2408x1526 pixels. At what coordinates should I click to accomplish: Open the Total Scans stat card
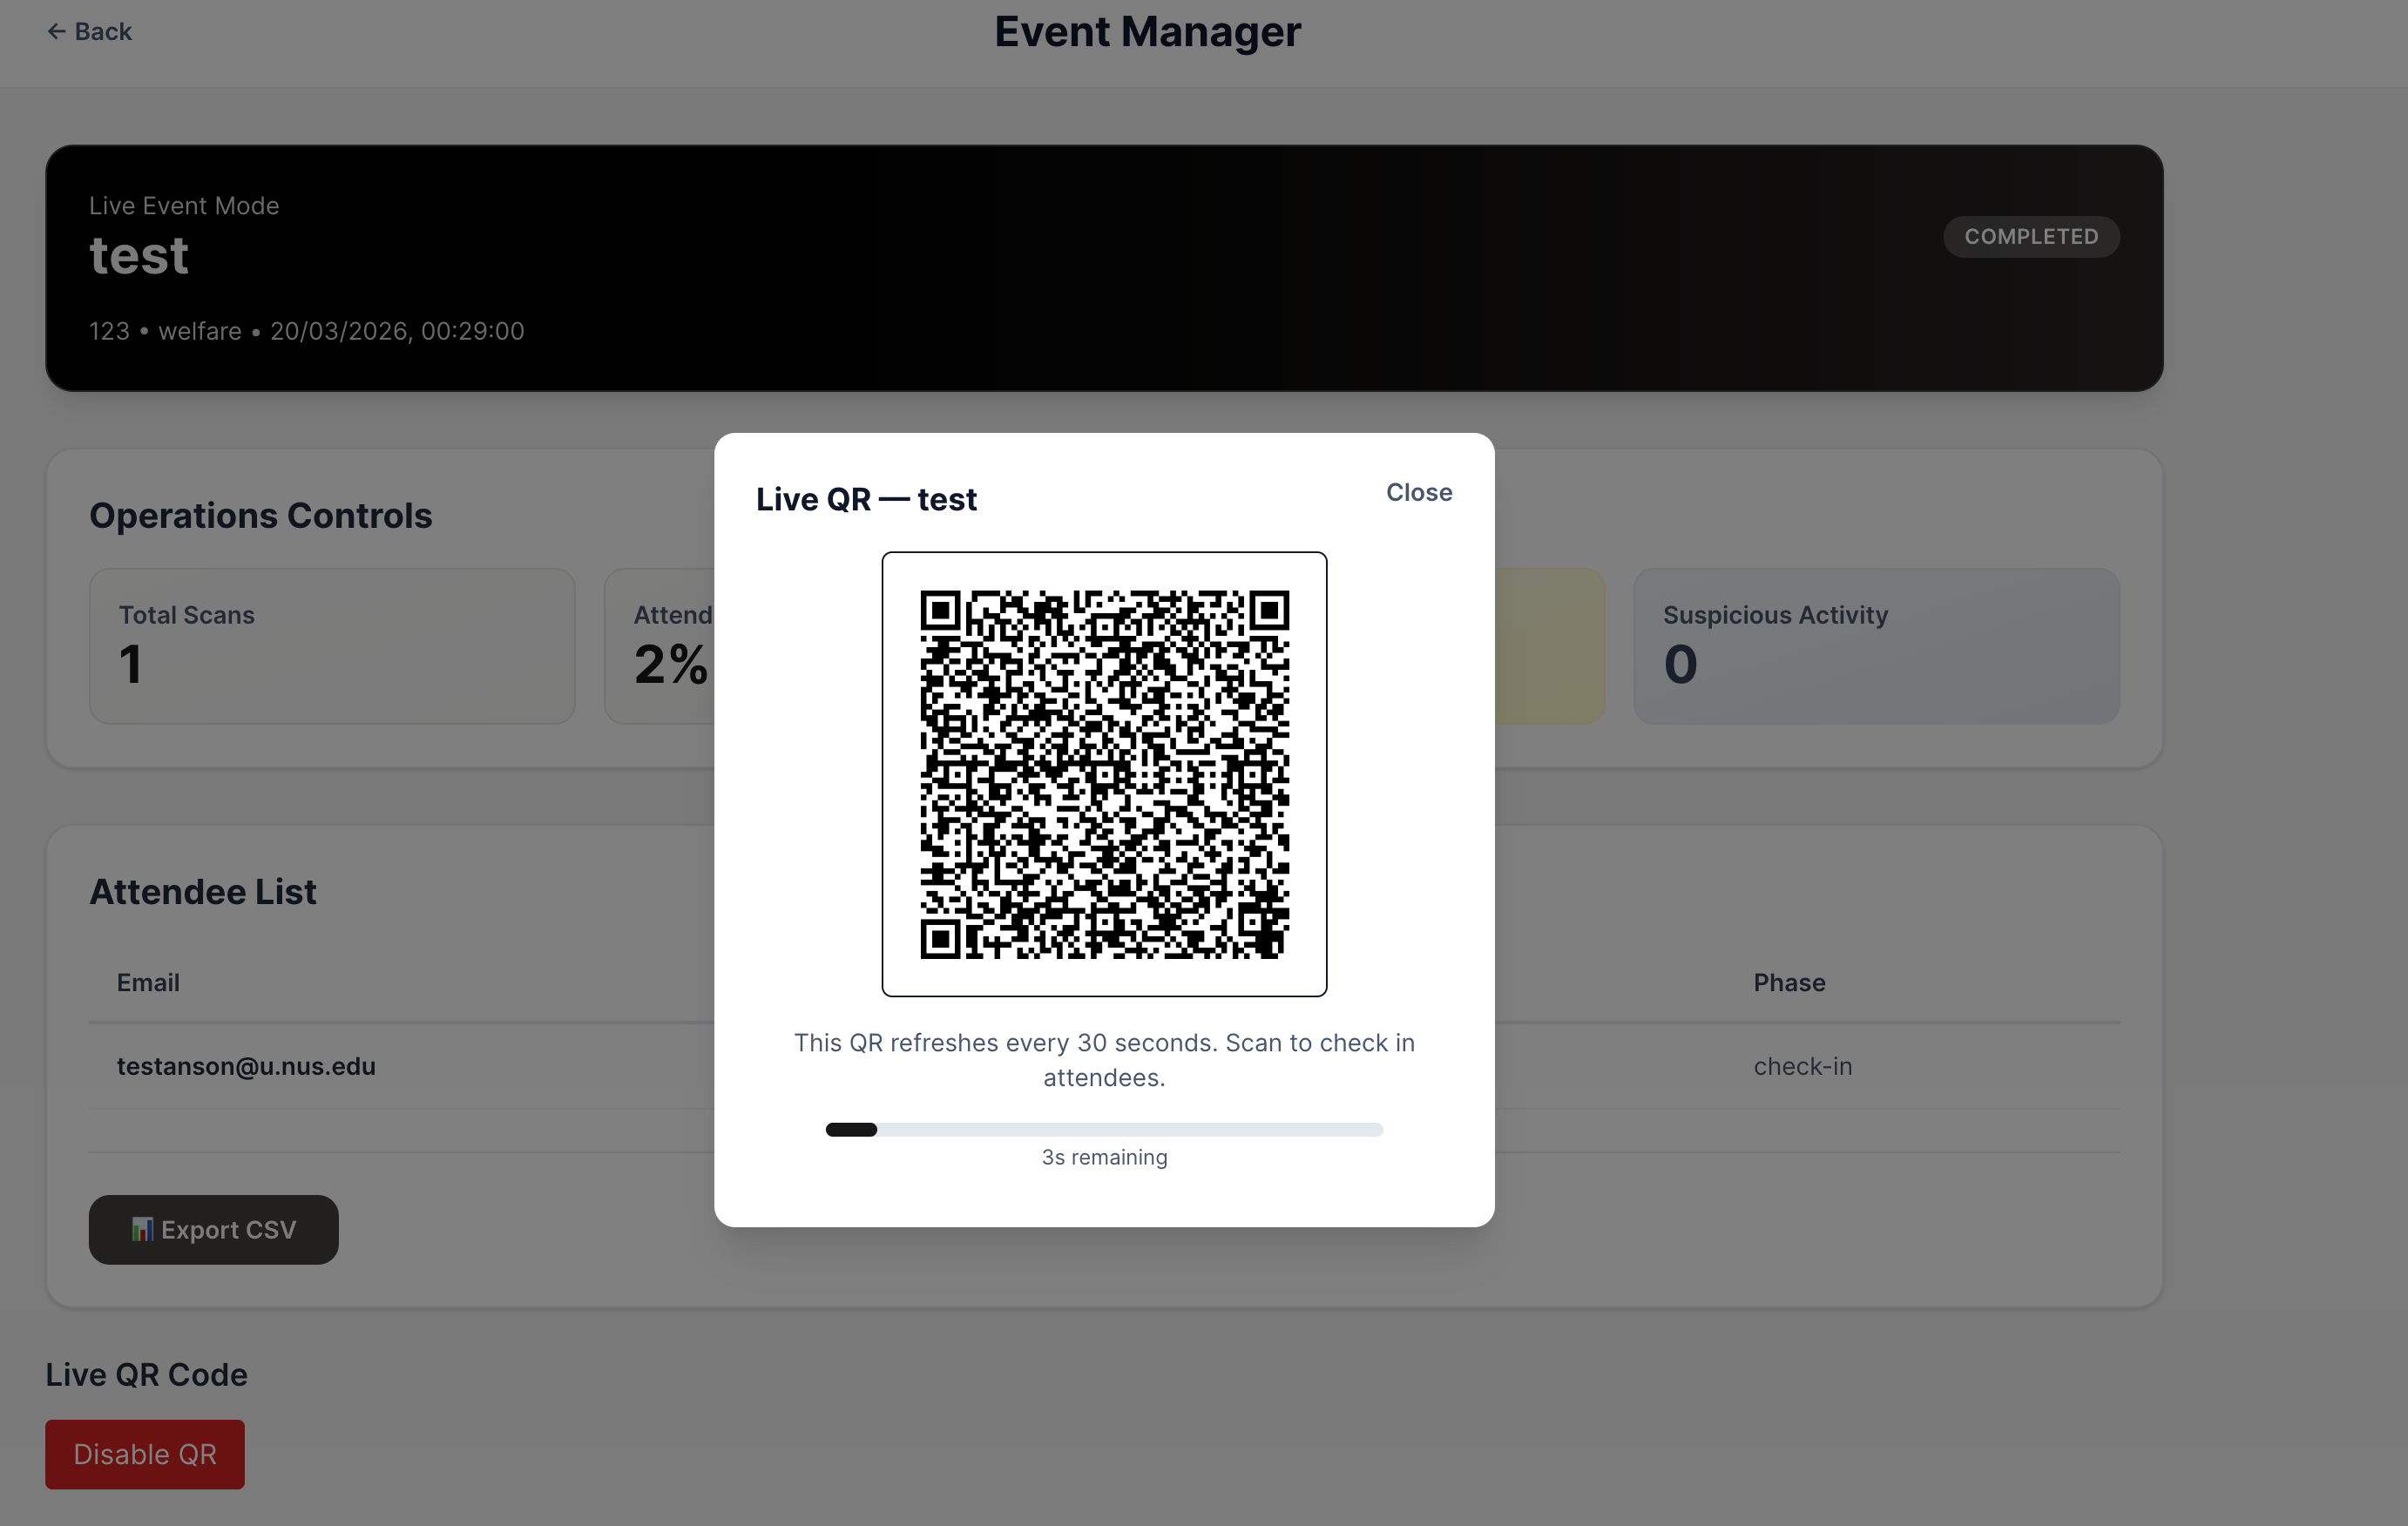[332, 646]
